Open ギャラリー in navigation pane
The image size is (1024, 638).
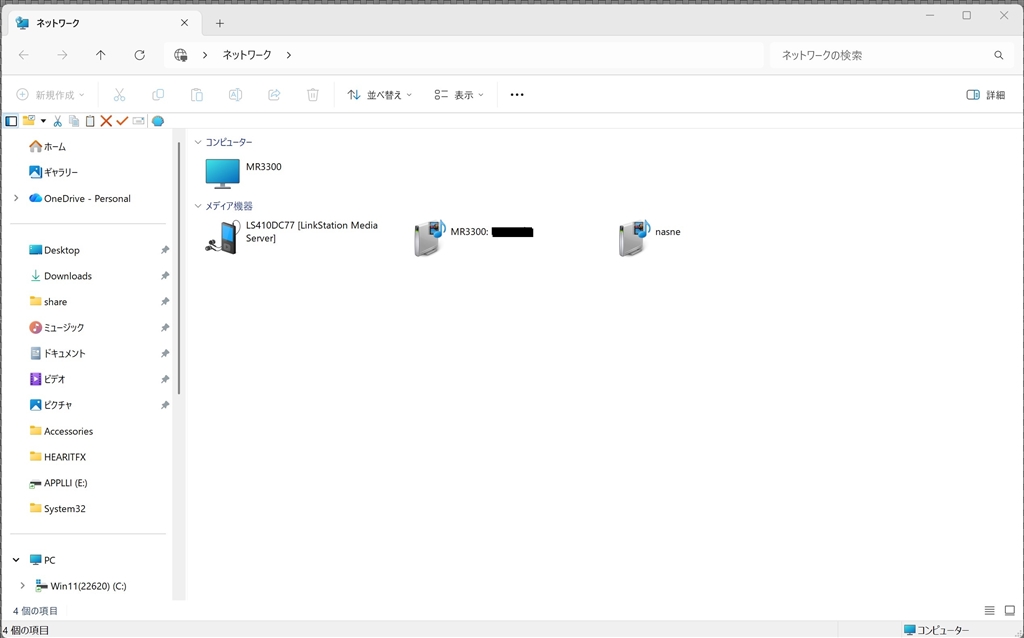[x=54, y=172]
